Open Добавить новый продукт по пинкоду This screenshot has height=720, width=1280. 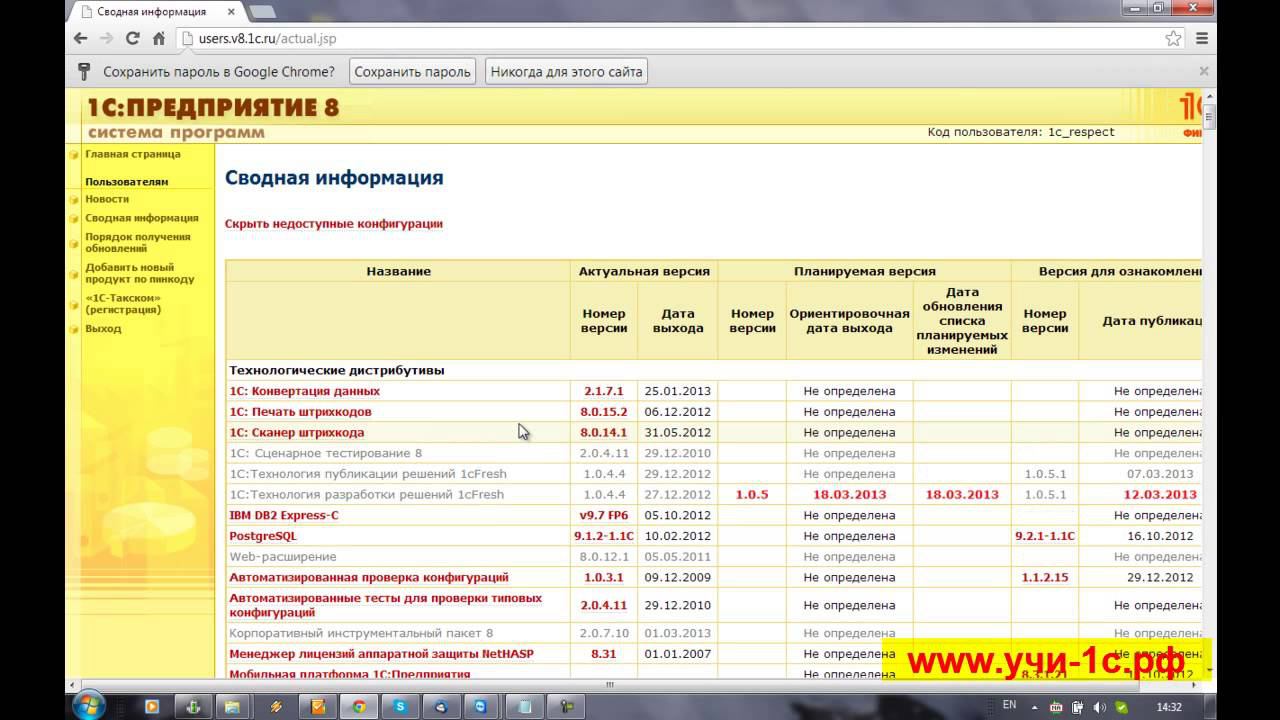[140, 273]
